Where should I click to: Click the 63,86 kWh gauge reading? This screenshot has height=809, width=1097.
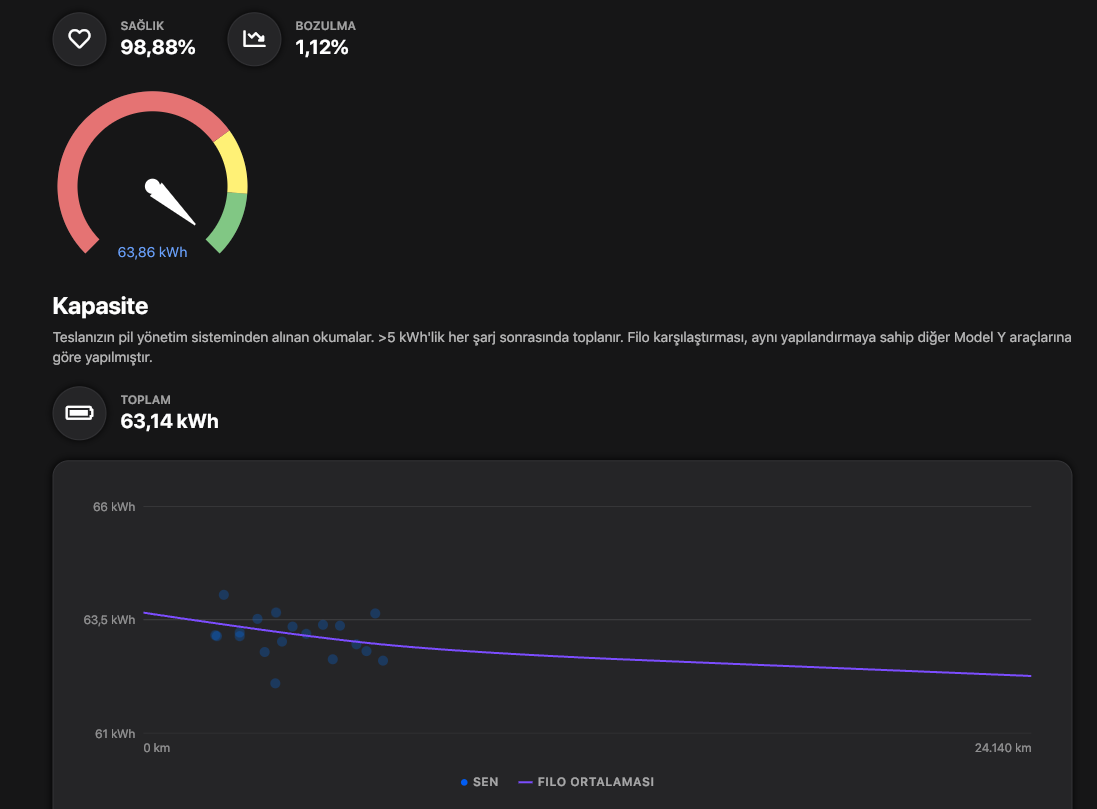click(x=152, y=253)
